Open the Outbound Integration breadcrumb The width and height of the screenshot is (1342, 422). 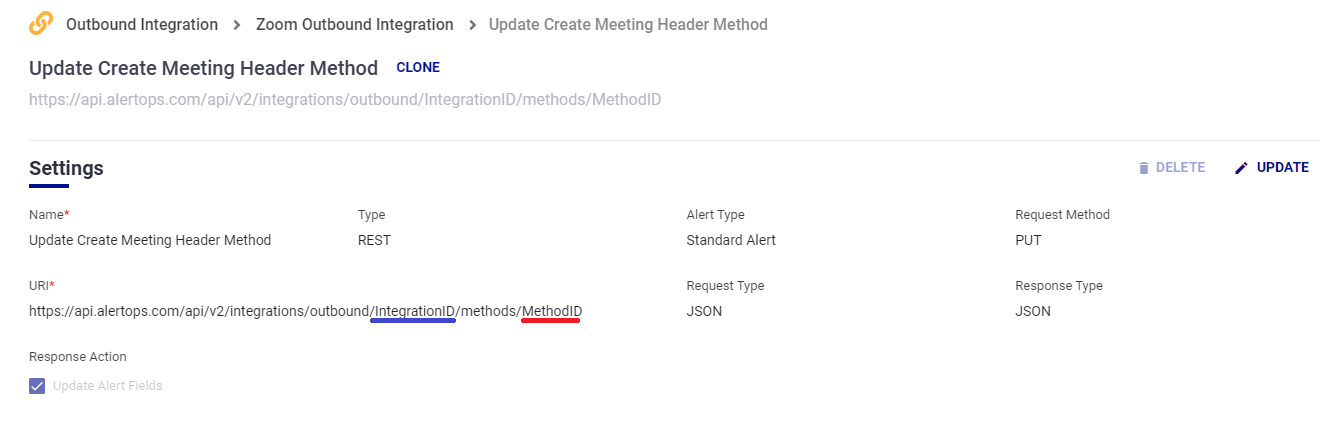point(141,24)
